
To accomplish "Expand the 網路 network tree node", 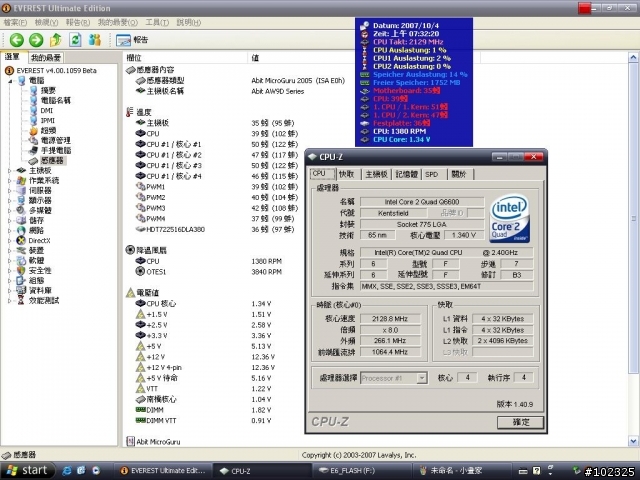I will (10, 231).
